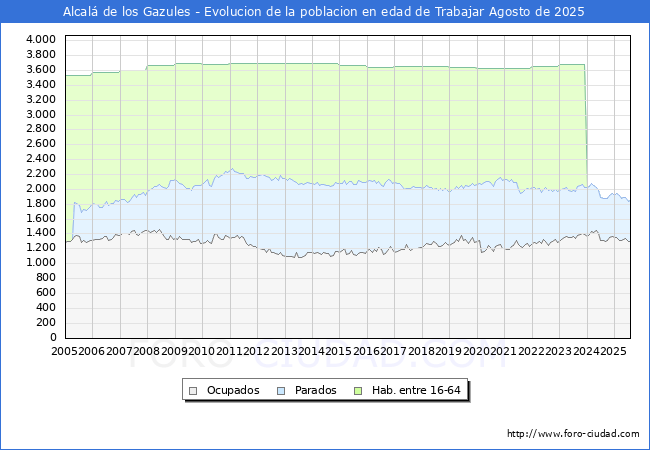This screenshot has height=450, width=650.
Task: Click the 2022 x-axis year label
Action: [531, 351]
